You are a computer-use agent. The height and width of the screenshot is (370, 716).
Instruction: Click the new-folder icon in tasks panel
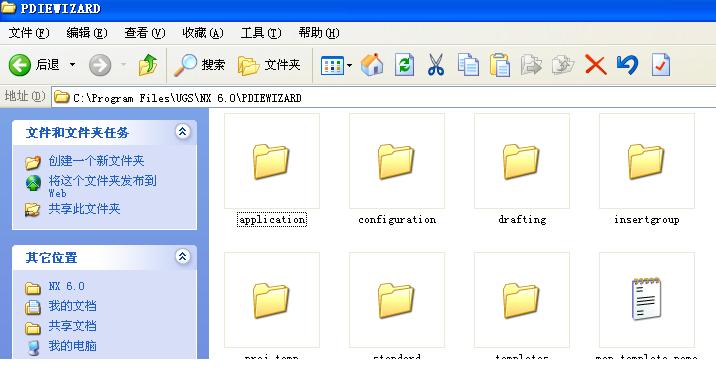click(33, 162)
